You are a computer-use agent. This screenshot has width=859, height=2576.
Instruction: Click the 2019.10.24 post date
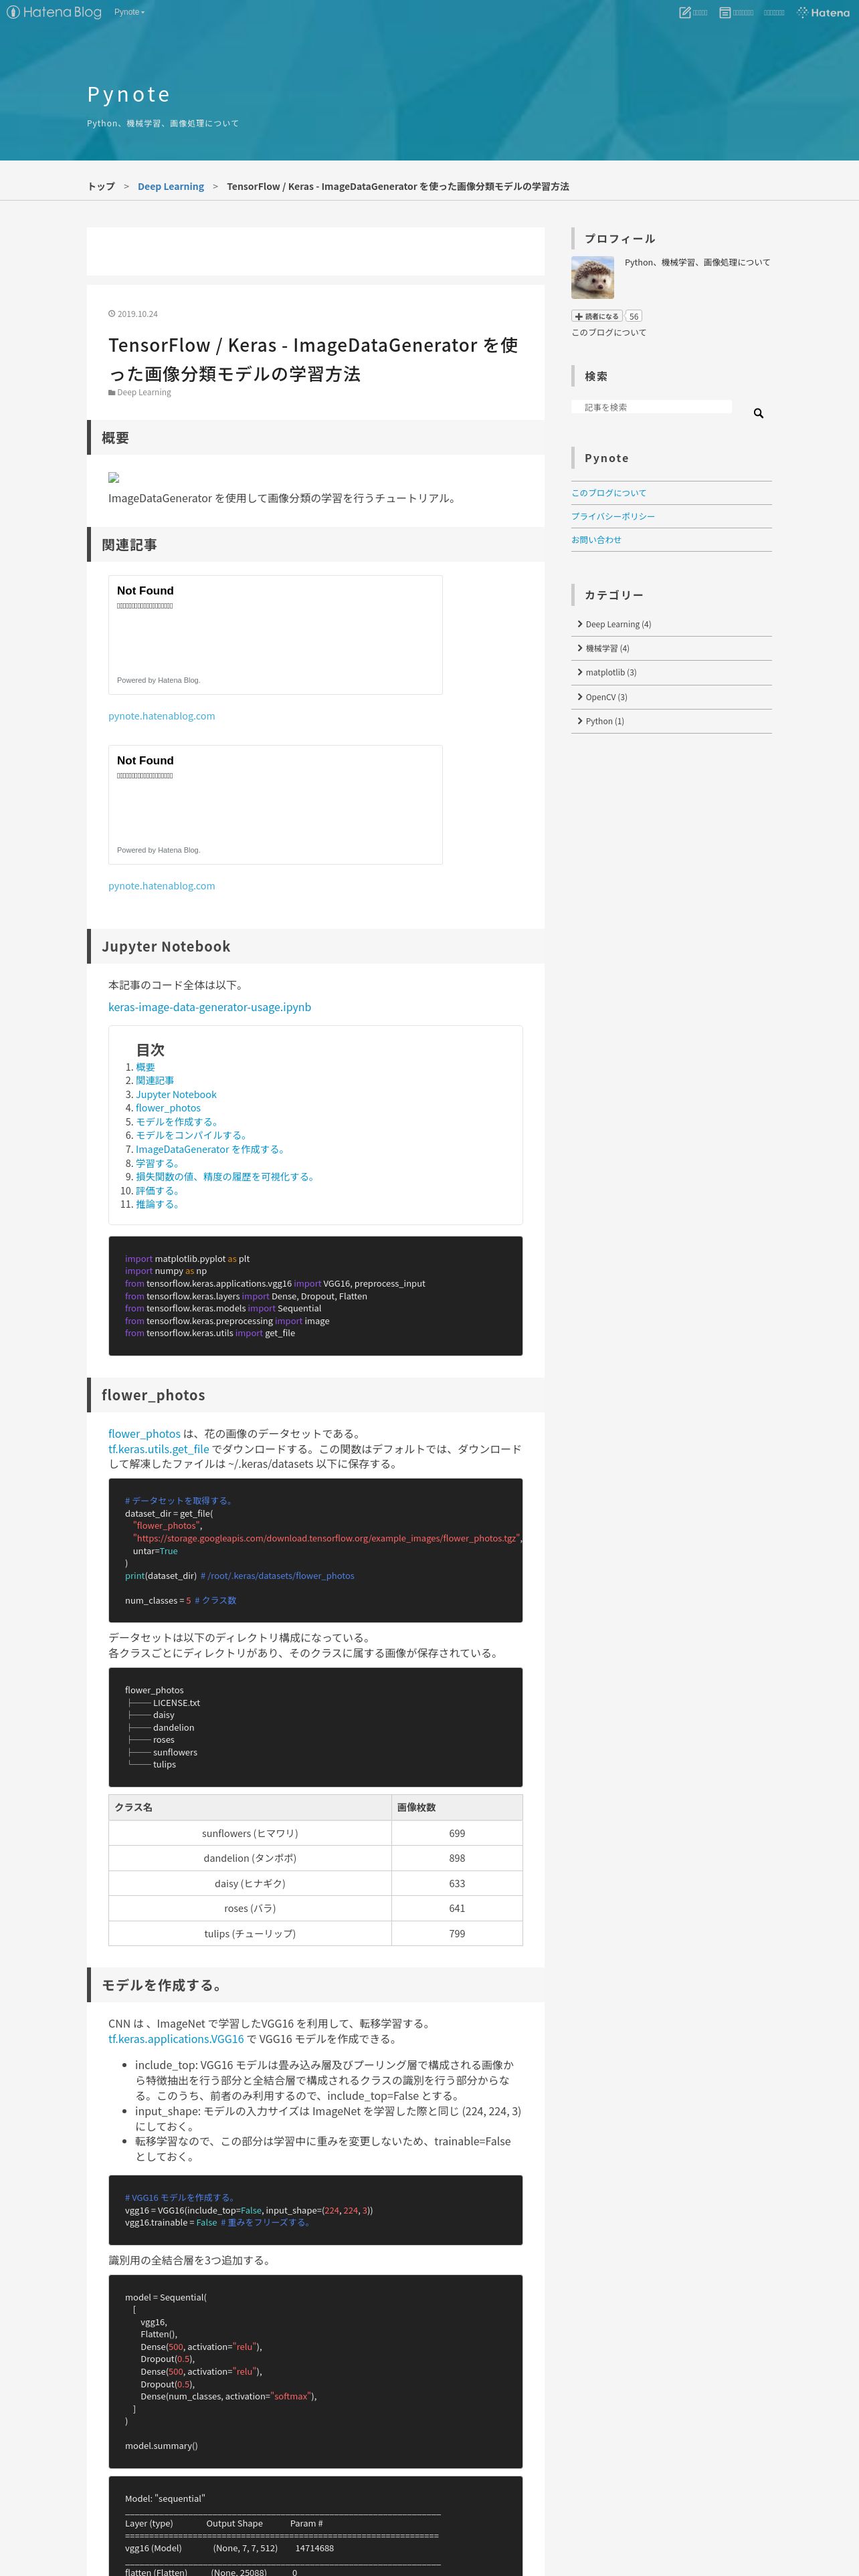(137, 314)
